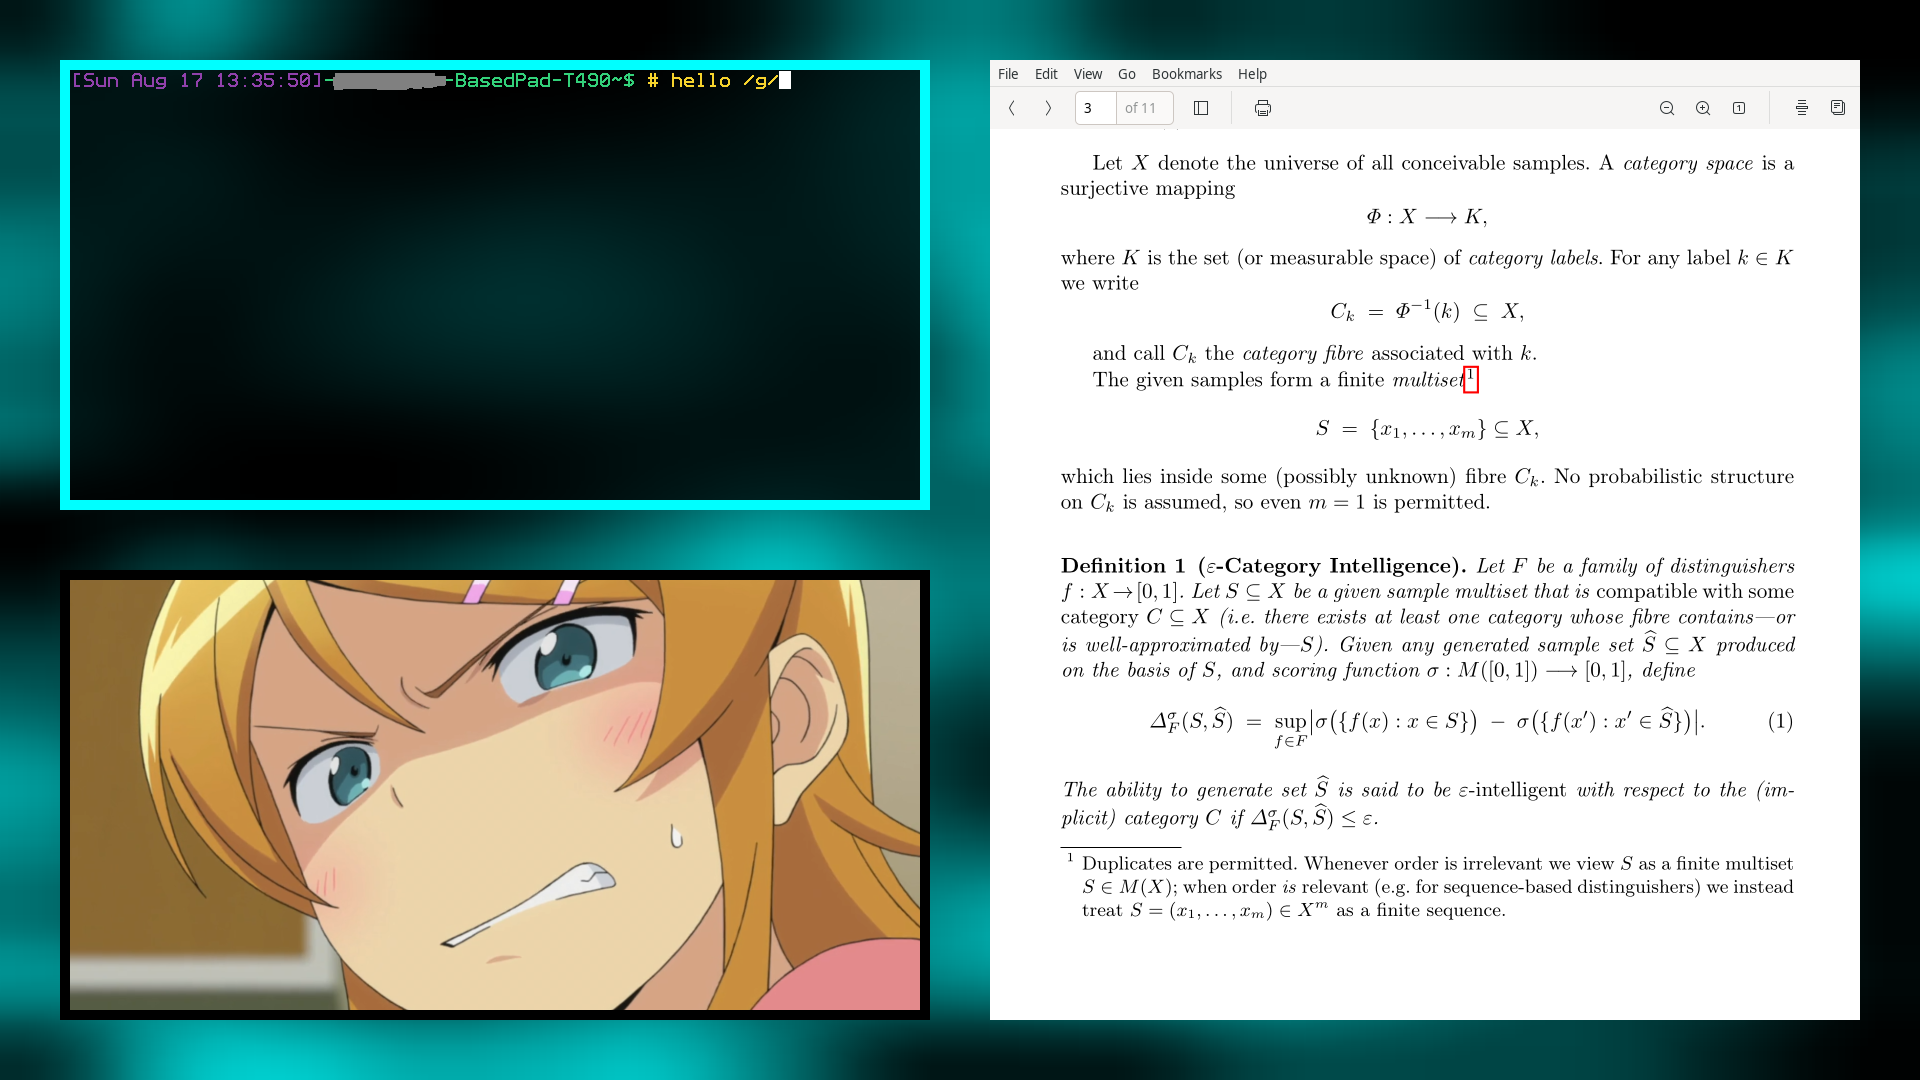Go to the previous page arrow
This screenshot has width=1920, height=1080.
[1012, 108]
